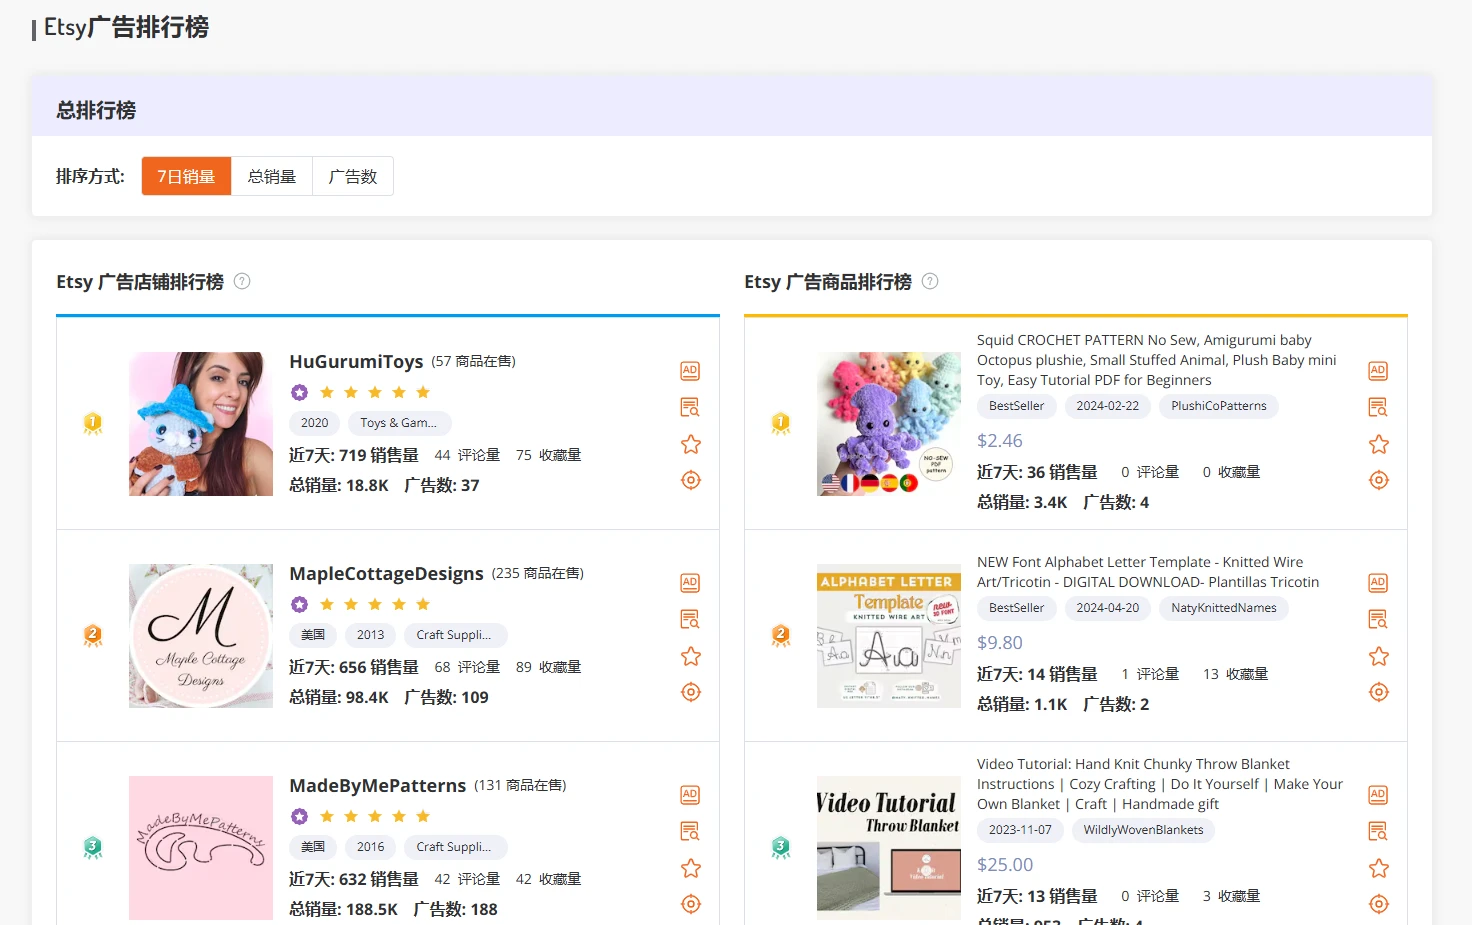
Task: Open the ad search icon for the NEW Font Alphabet listing
Action: tap(1377, 619)
